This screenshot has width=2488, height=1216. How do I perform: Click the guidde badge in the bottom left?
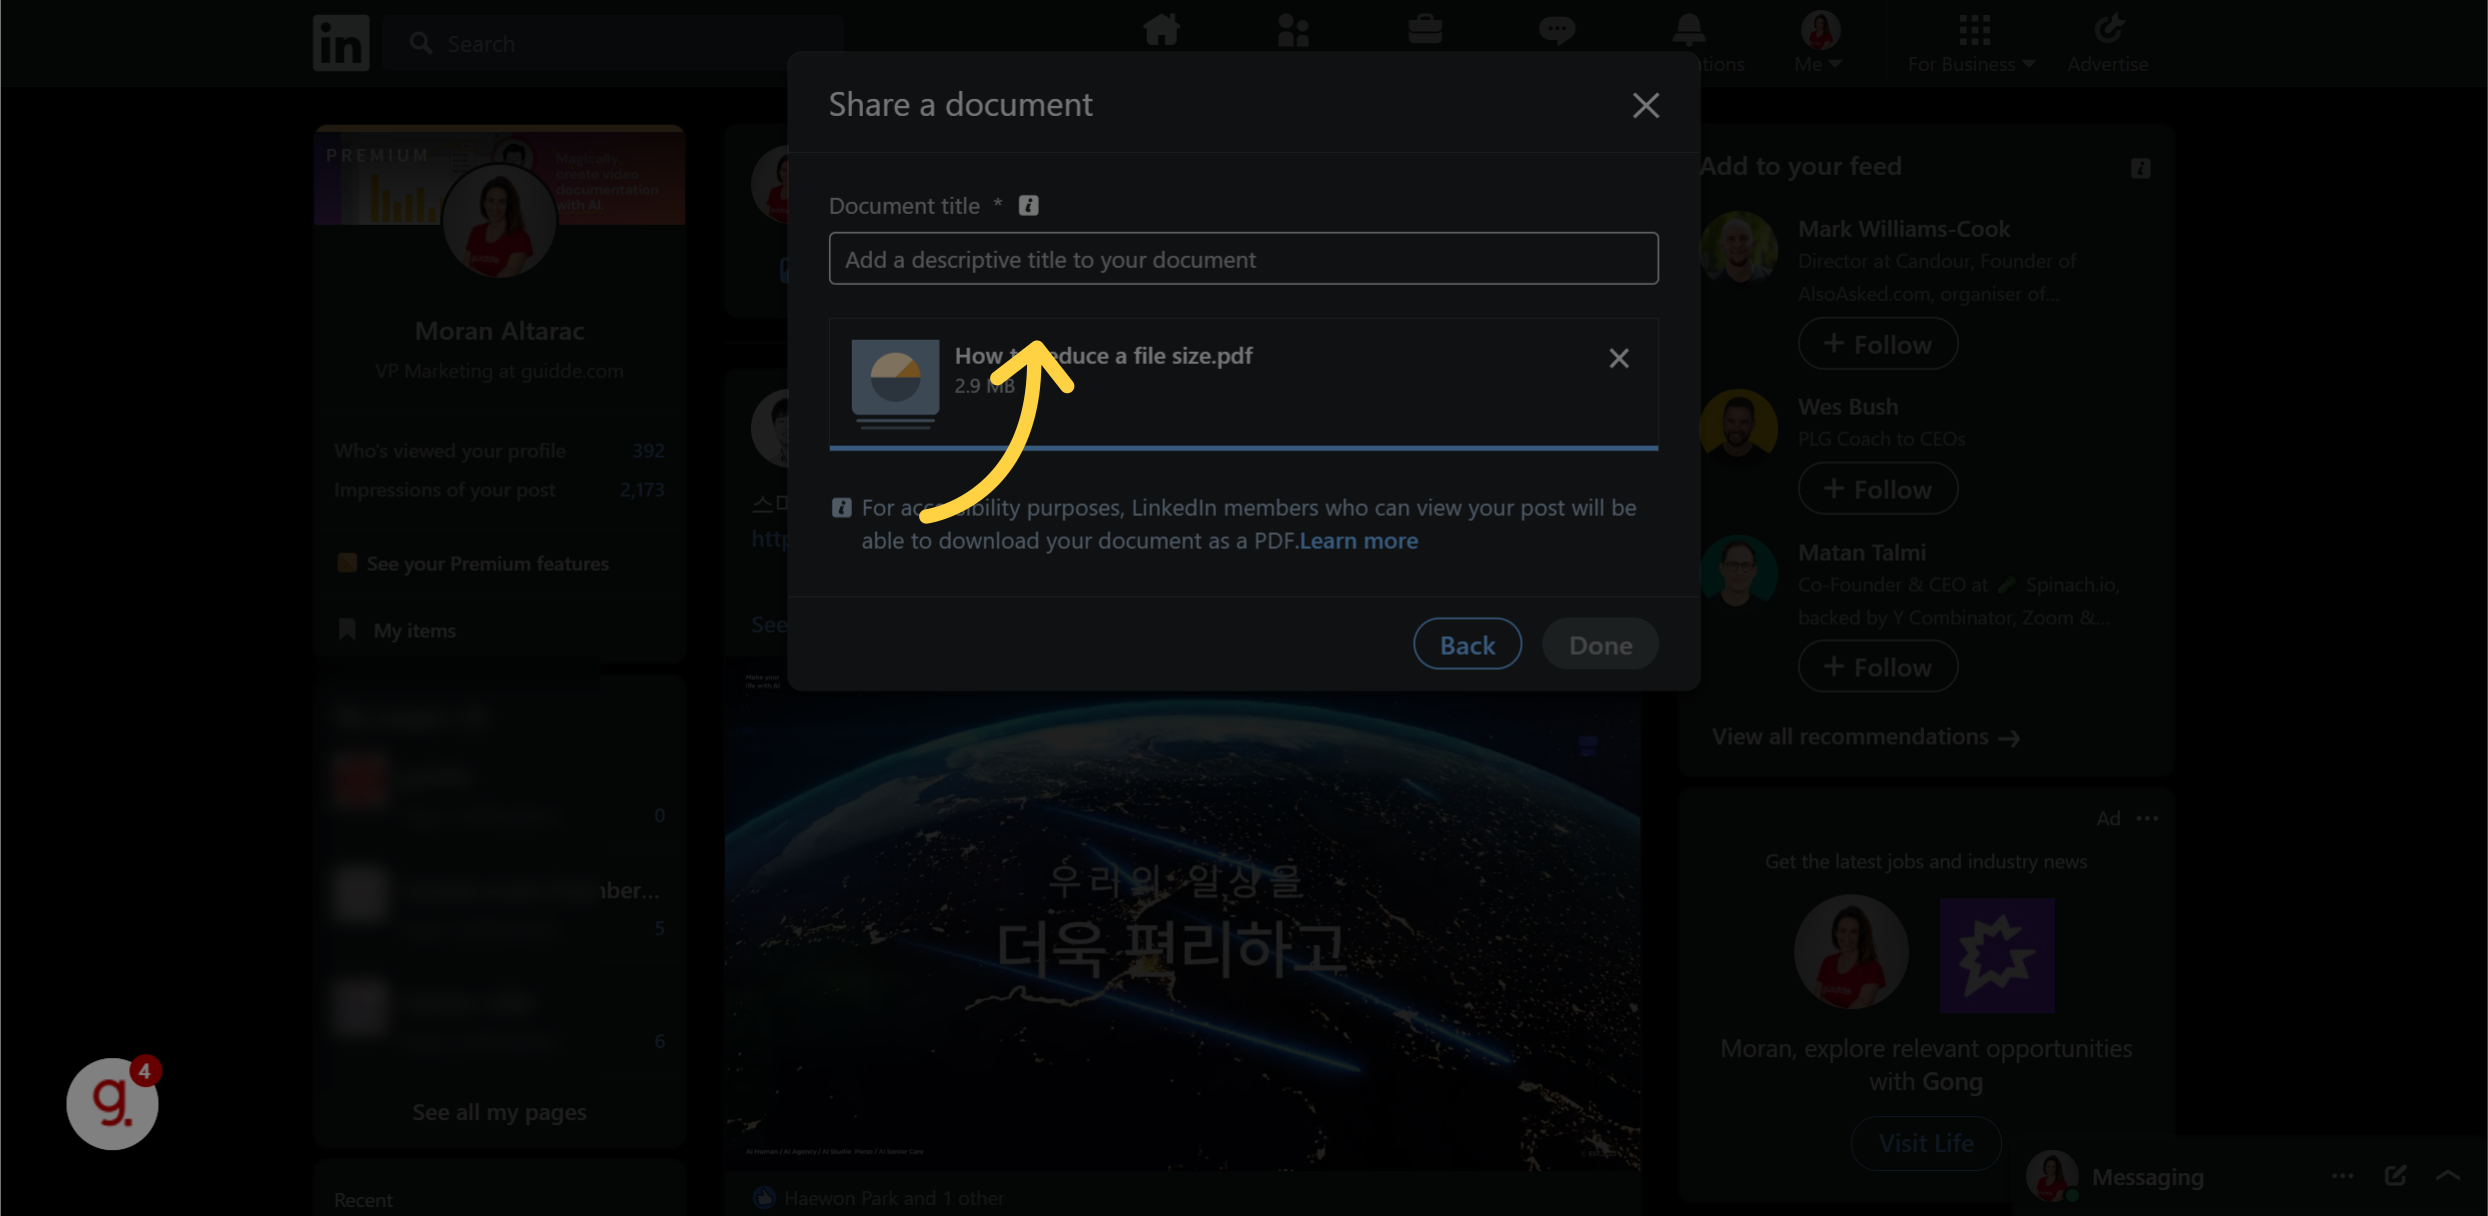point(111,1102)
